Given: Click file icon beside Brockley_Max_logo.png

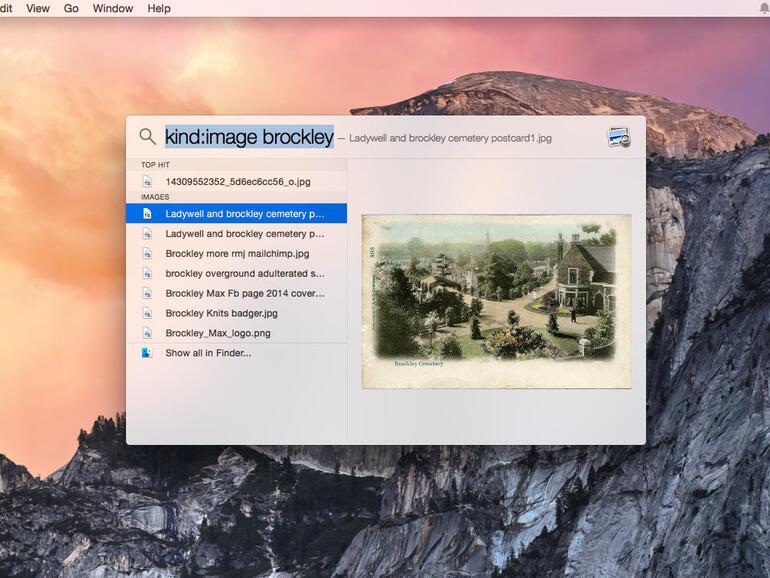Looking at the screenshot, I should coord(147,333).
